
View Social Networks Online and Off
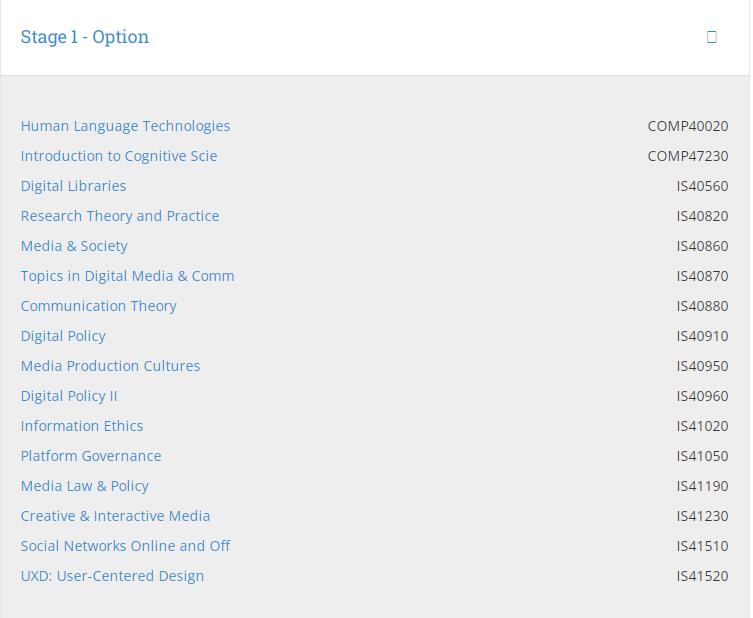(x=125, y=546)
